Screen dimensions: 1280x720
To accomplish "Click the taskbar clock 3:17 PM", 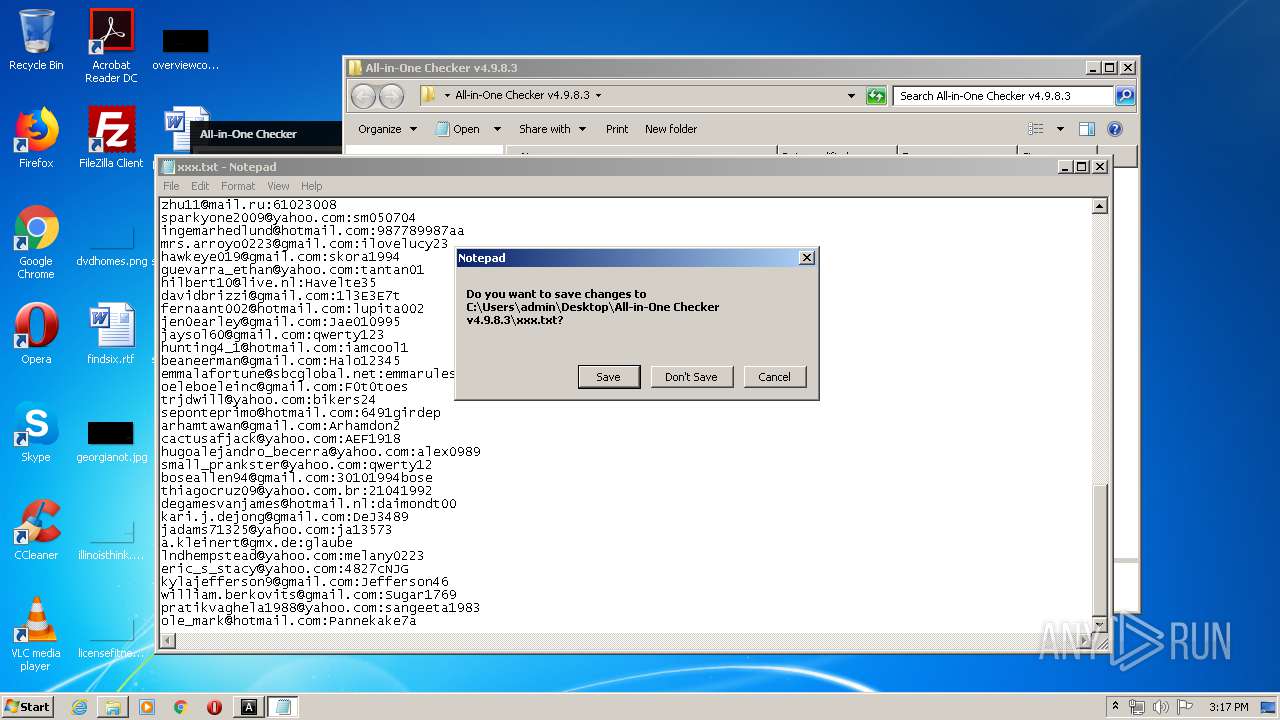I will click(1228, 707).
